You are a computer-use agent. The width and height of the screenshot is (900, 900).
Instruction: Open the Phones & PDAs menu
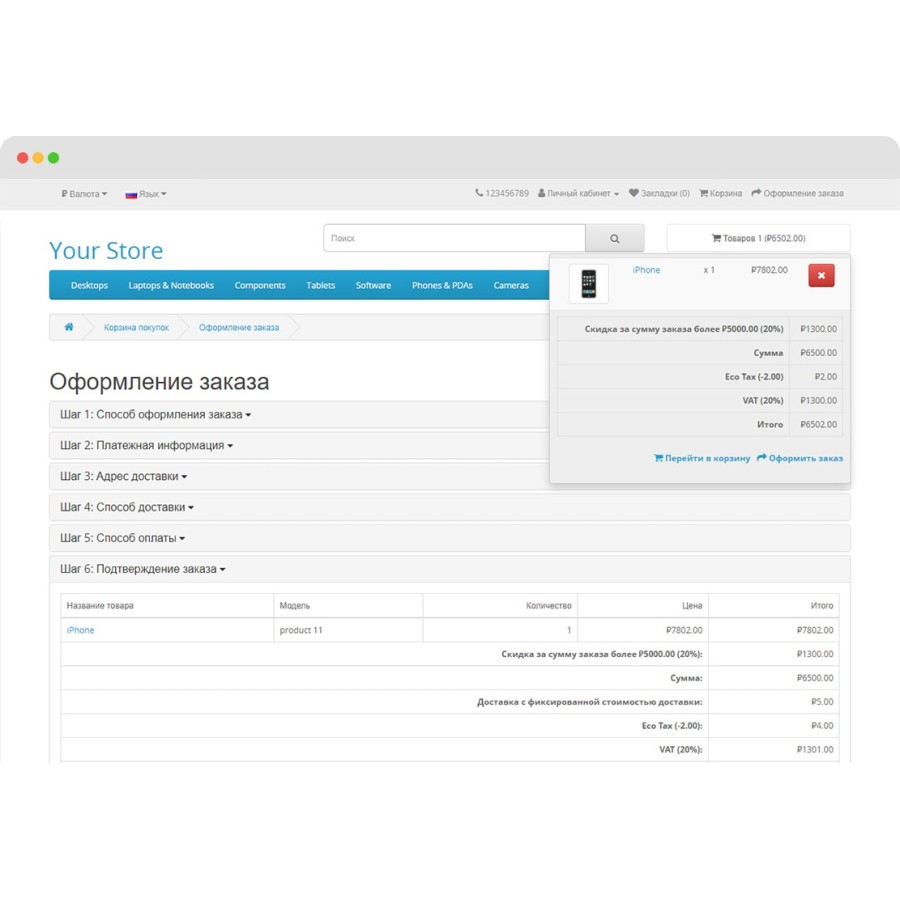coord(442,285)
